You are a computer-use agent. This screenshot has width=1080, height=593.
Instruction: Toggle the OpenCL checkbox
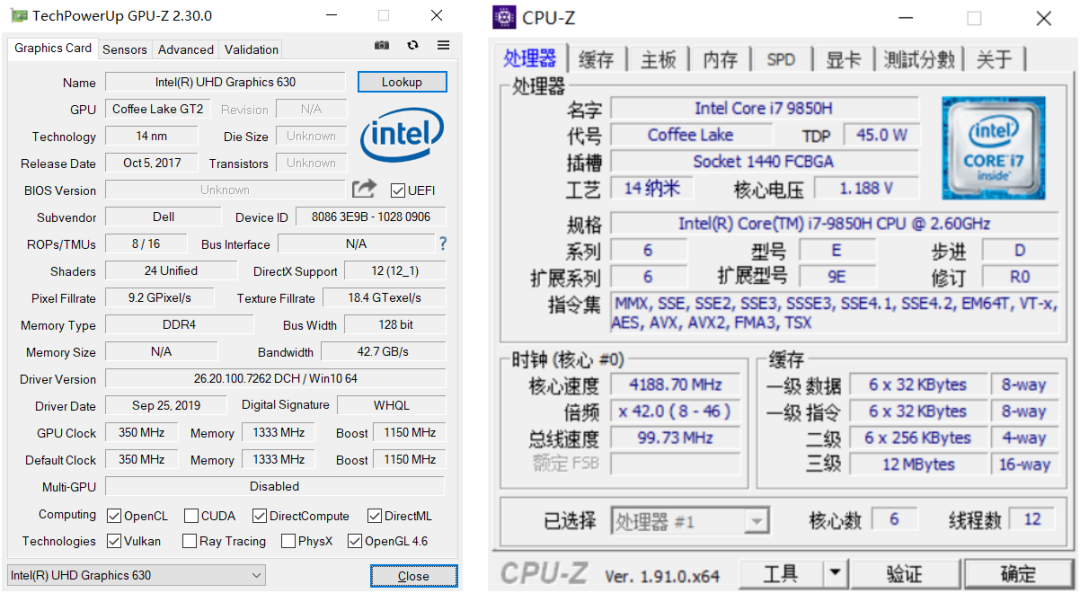point(114,516)
